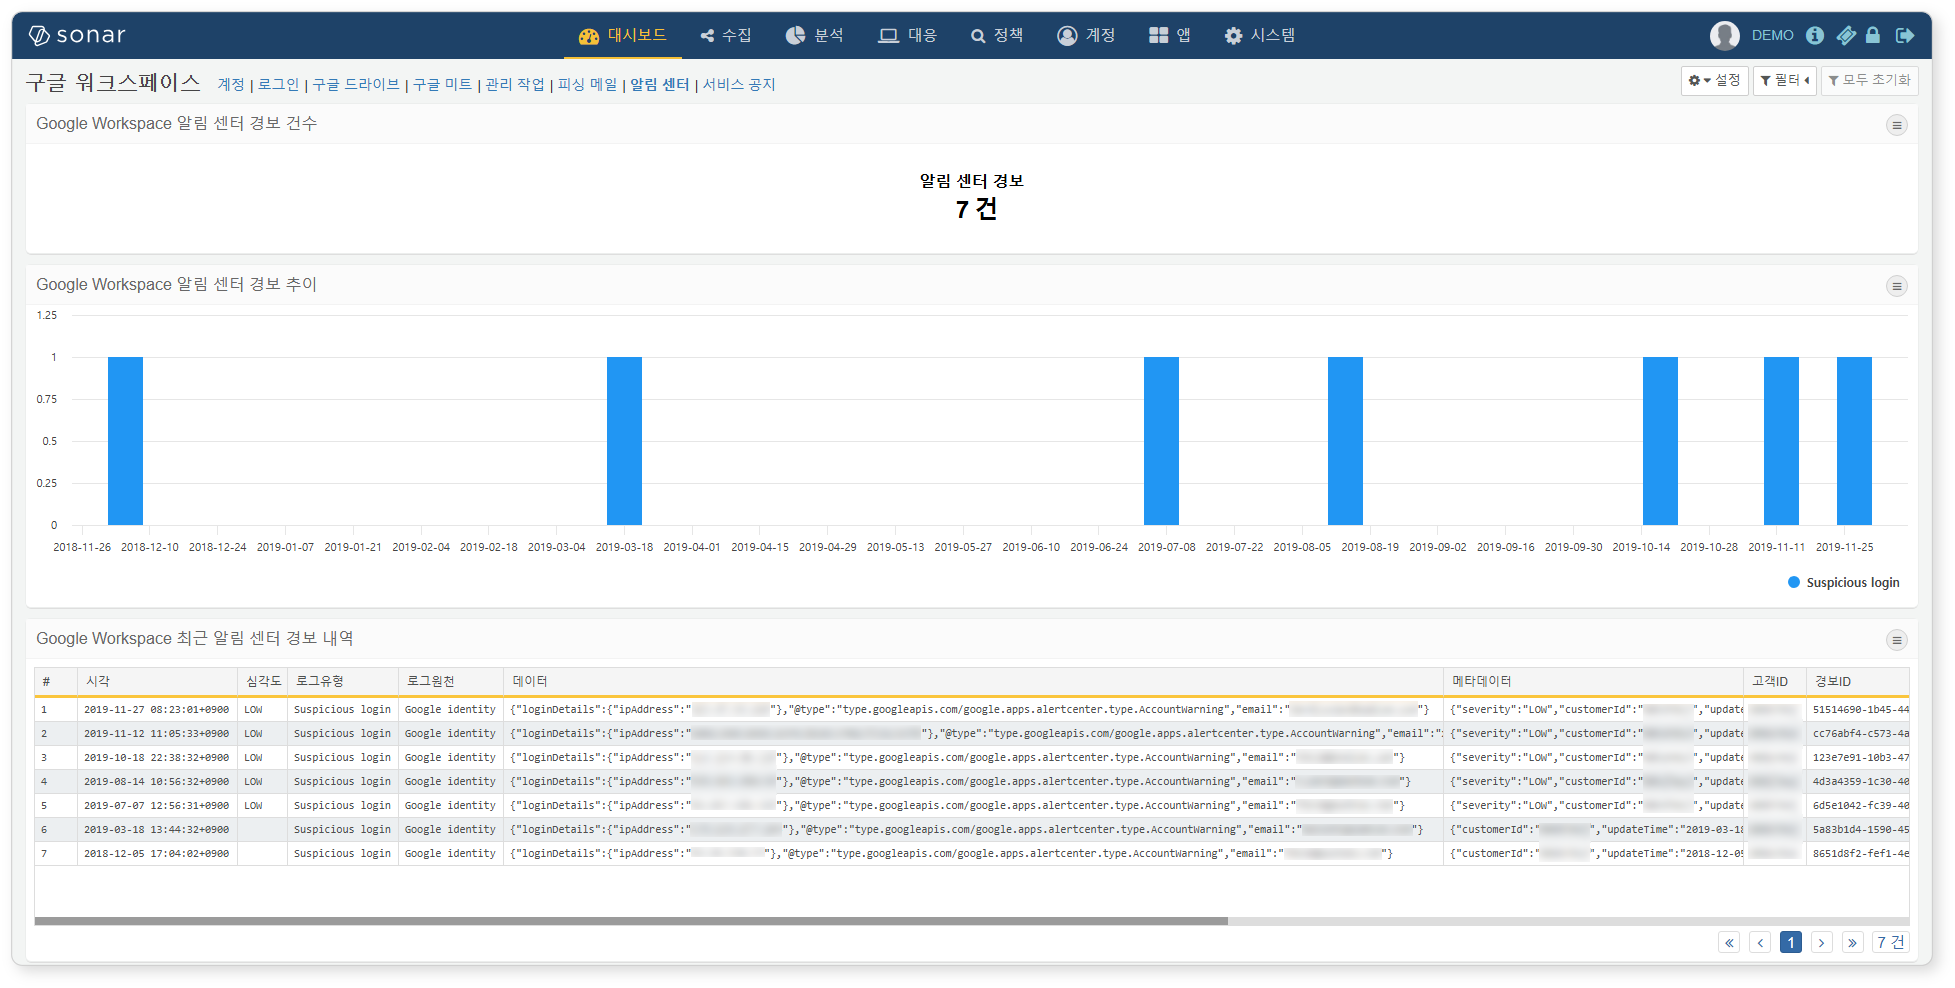Image resolution: width=1955 pixels, height=988 pixels.
Task: Toggle Suspicious login legend item
Action: point(1843,583)
